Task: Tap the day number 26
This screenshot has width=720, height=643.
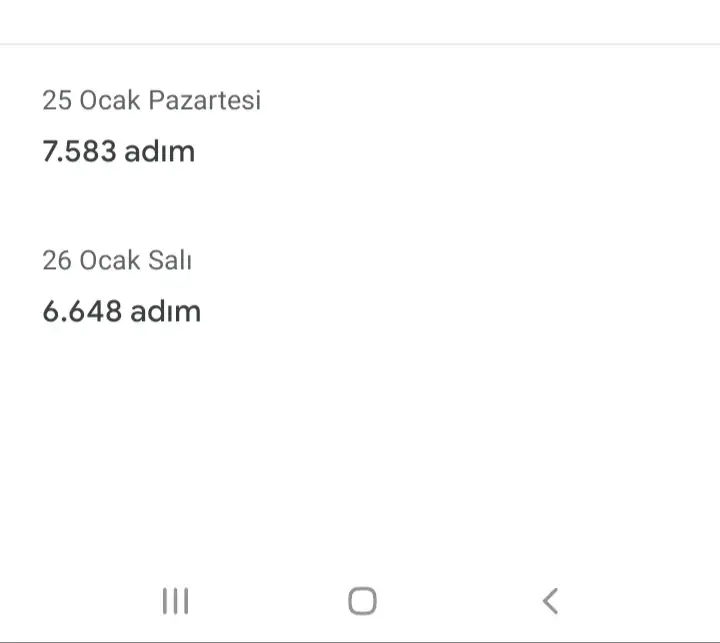Action: (56, 261)
